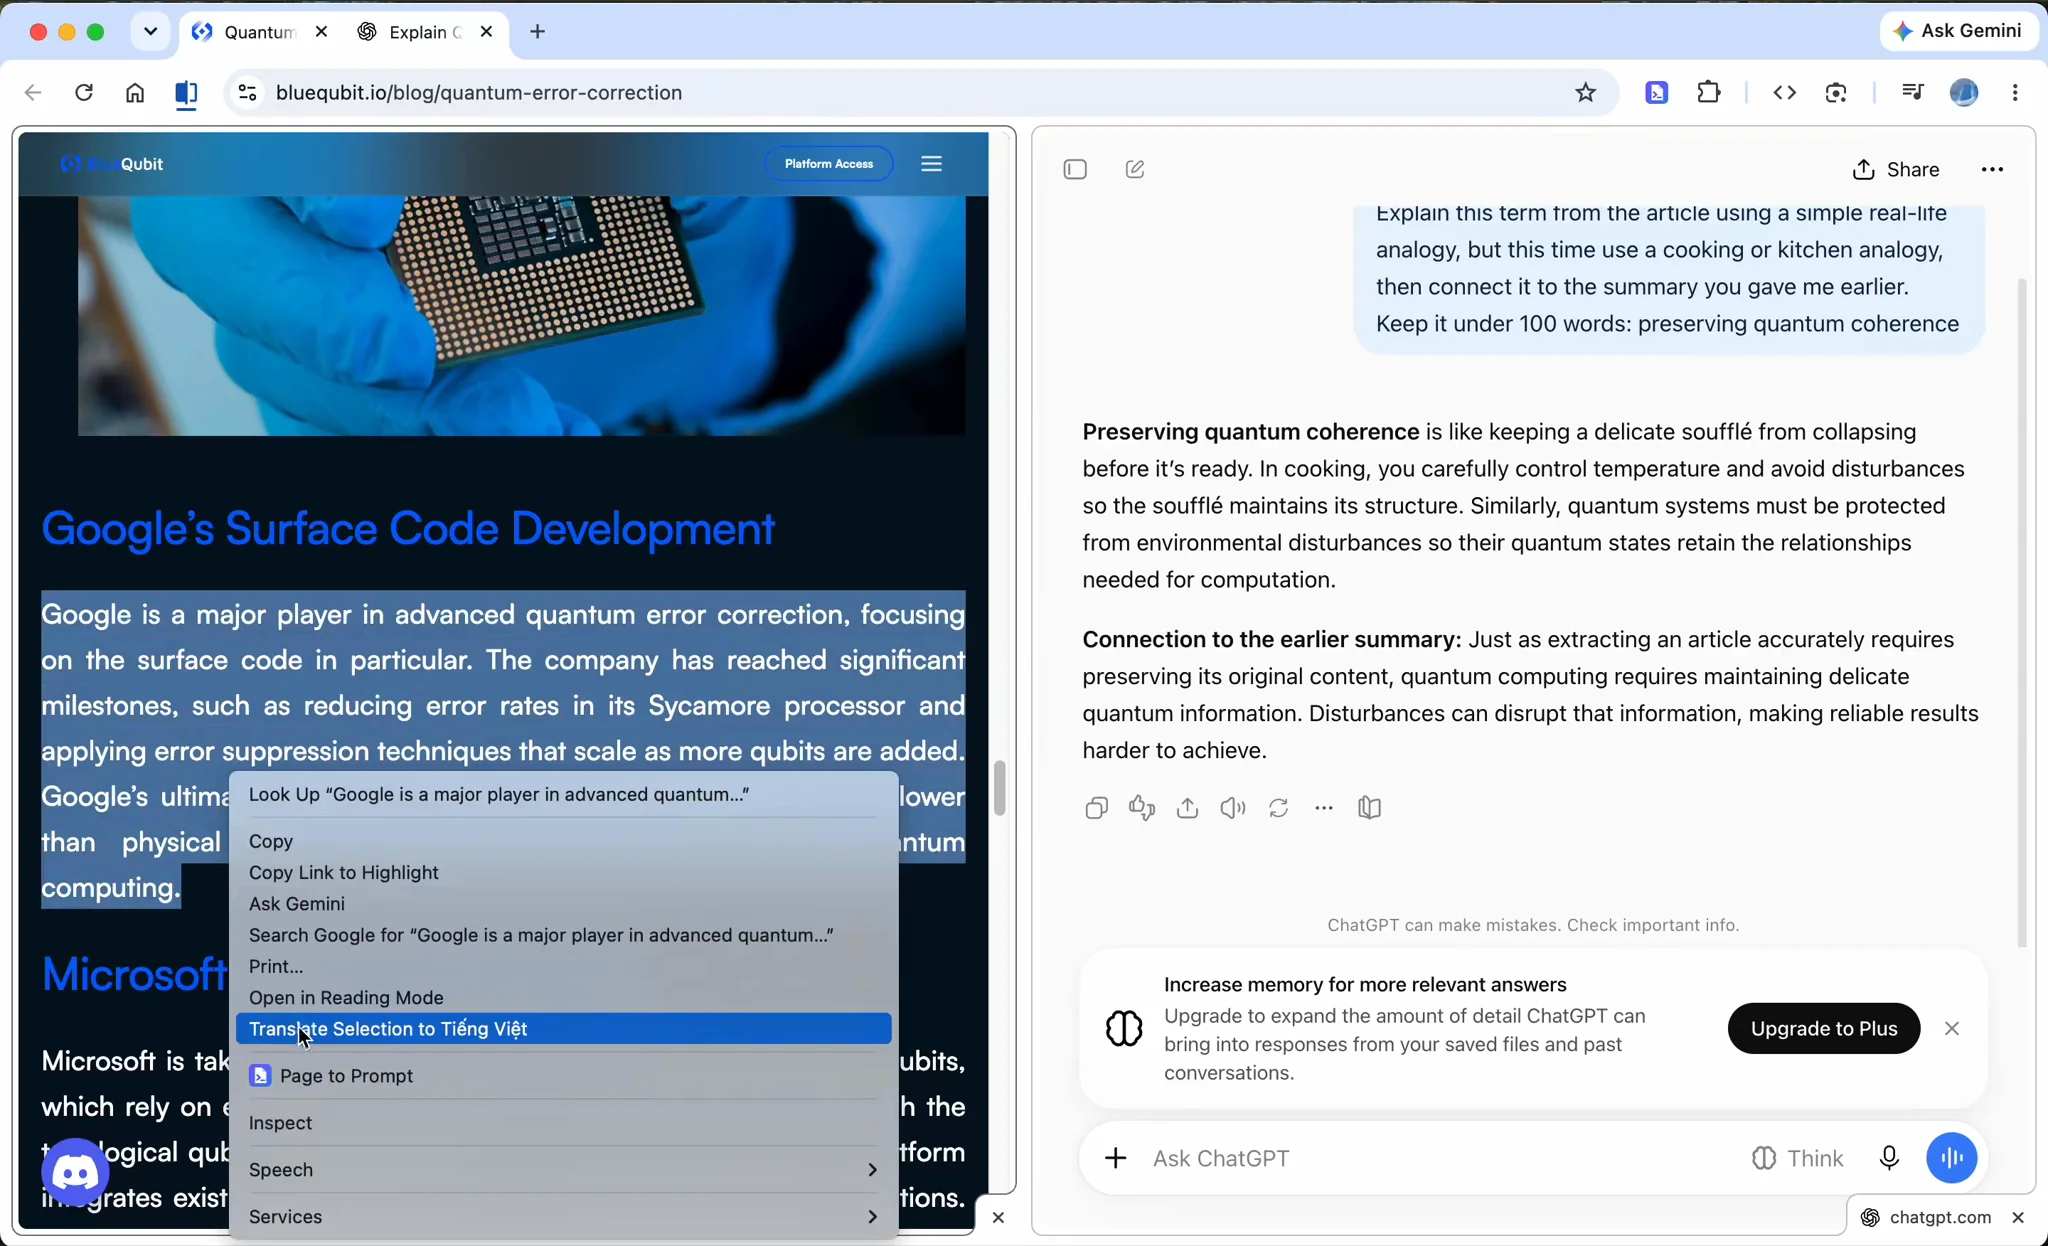2048x1246 pixels.
Task: Click the sources book icon under response
Action: (x=1370, y=808)
